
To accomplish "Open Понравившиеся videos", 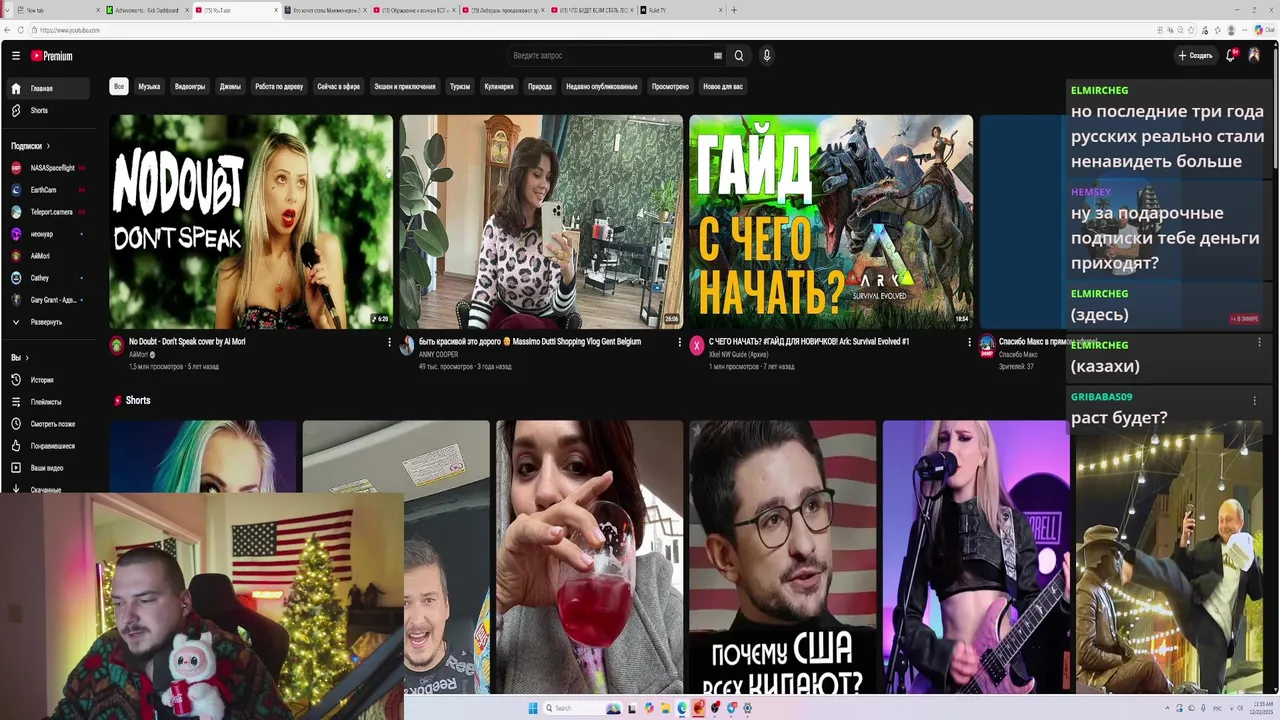I will (x=50, y=446).
